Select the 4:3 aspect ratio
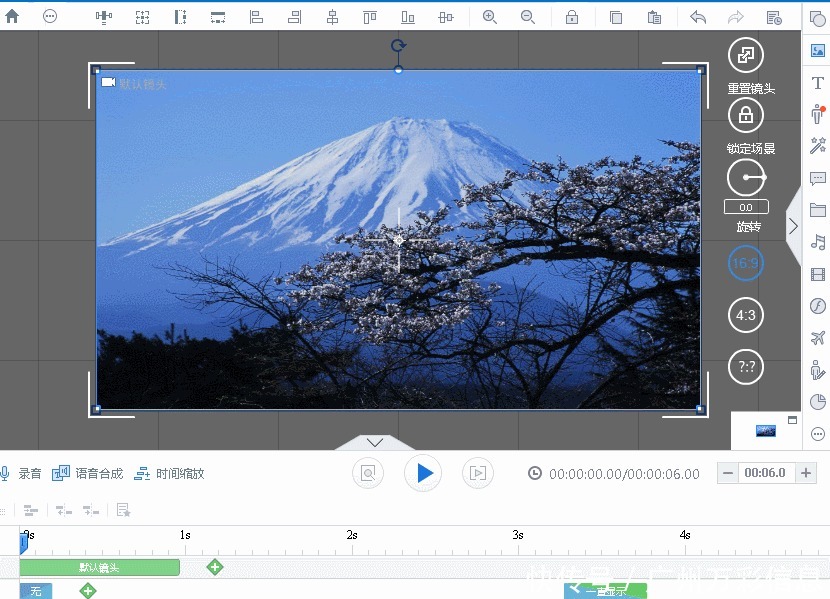Screen dimensions: 830x599 pyautogui.click(x=745, y=315)
